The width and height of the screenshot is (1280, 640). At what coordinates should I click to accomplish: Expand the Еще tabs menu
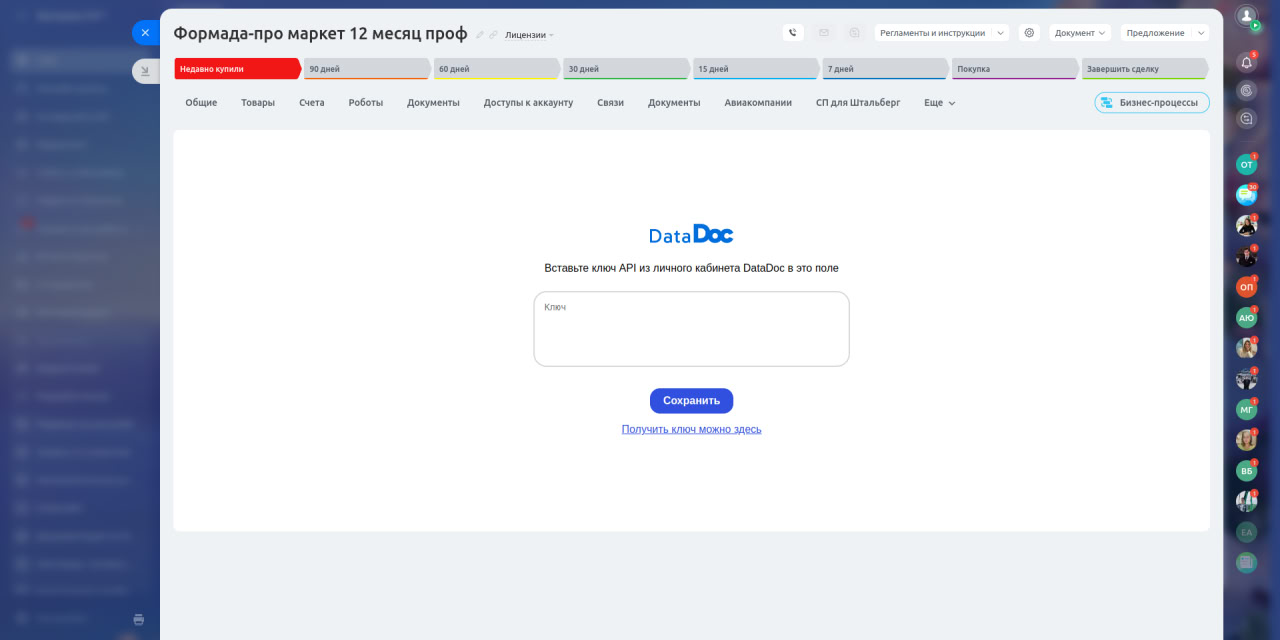click(939, 103)
